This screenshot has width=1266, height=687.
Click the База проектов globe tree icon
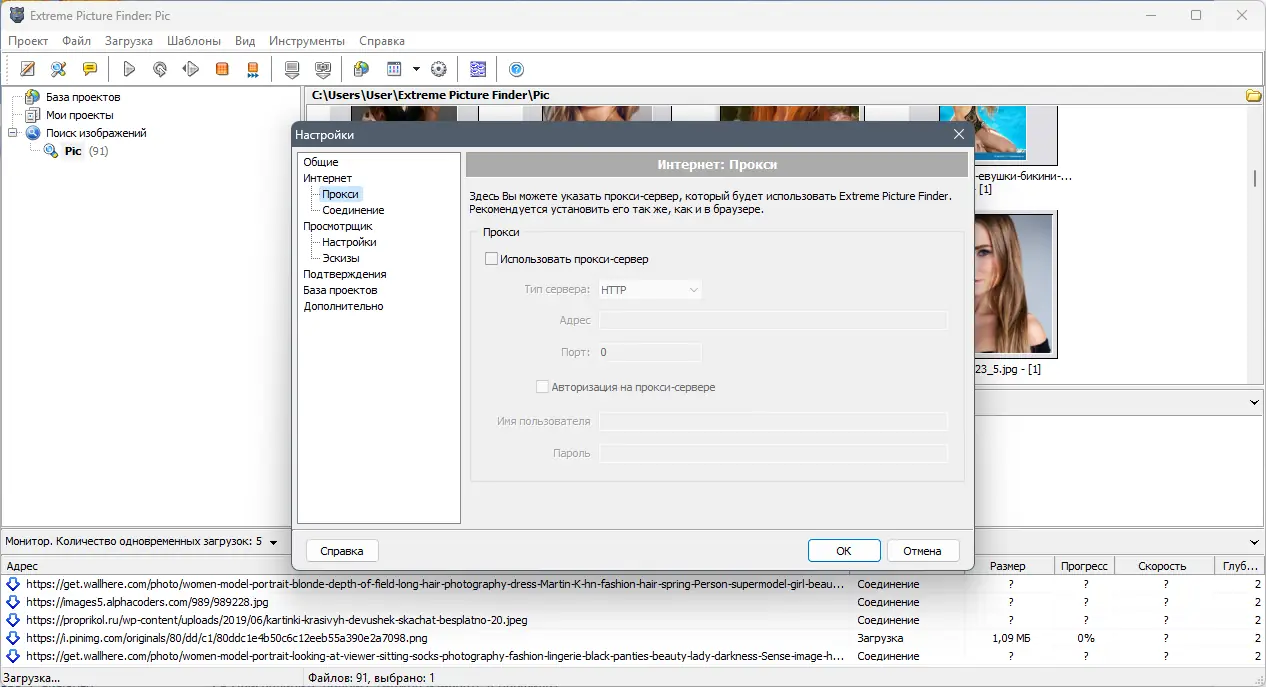33,97
